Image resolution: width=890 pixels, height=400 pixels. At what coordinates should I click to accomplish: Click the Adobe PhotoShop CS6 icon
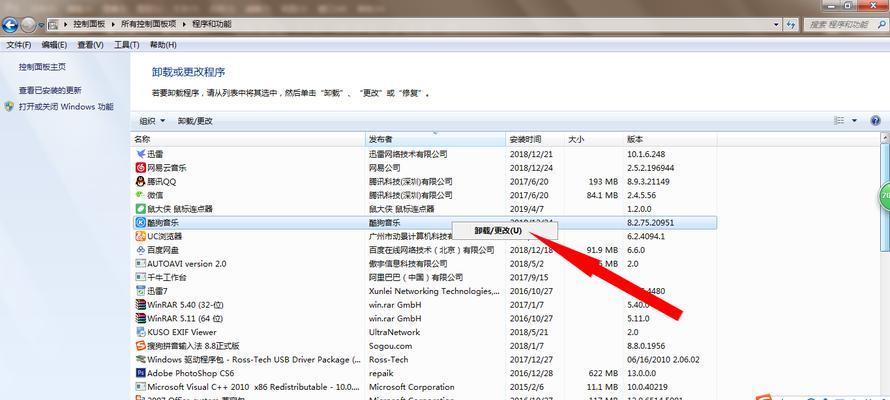(x=141, y=373)
